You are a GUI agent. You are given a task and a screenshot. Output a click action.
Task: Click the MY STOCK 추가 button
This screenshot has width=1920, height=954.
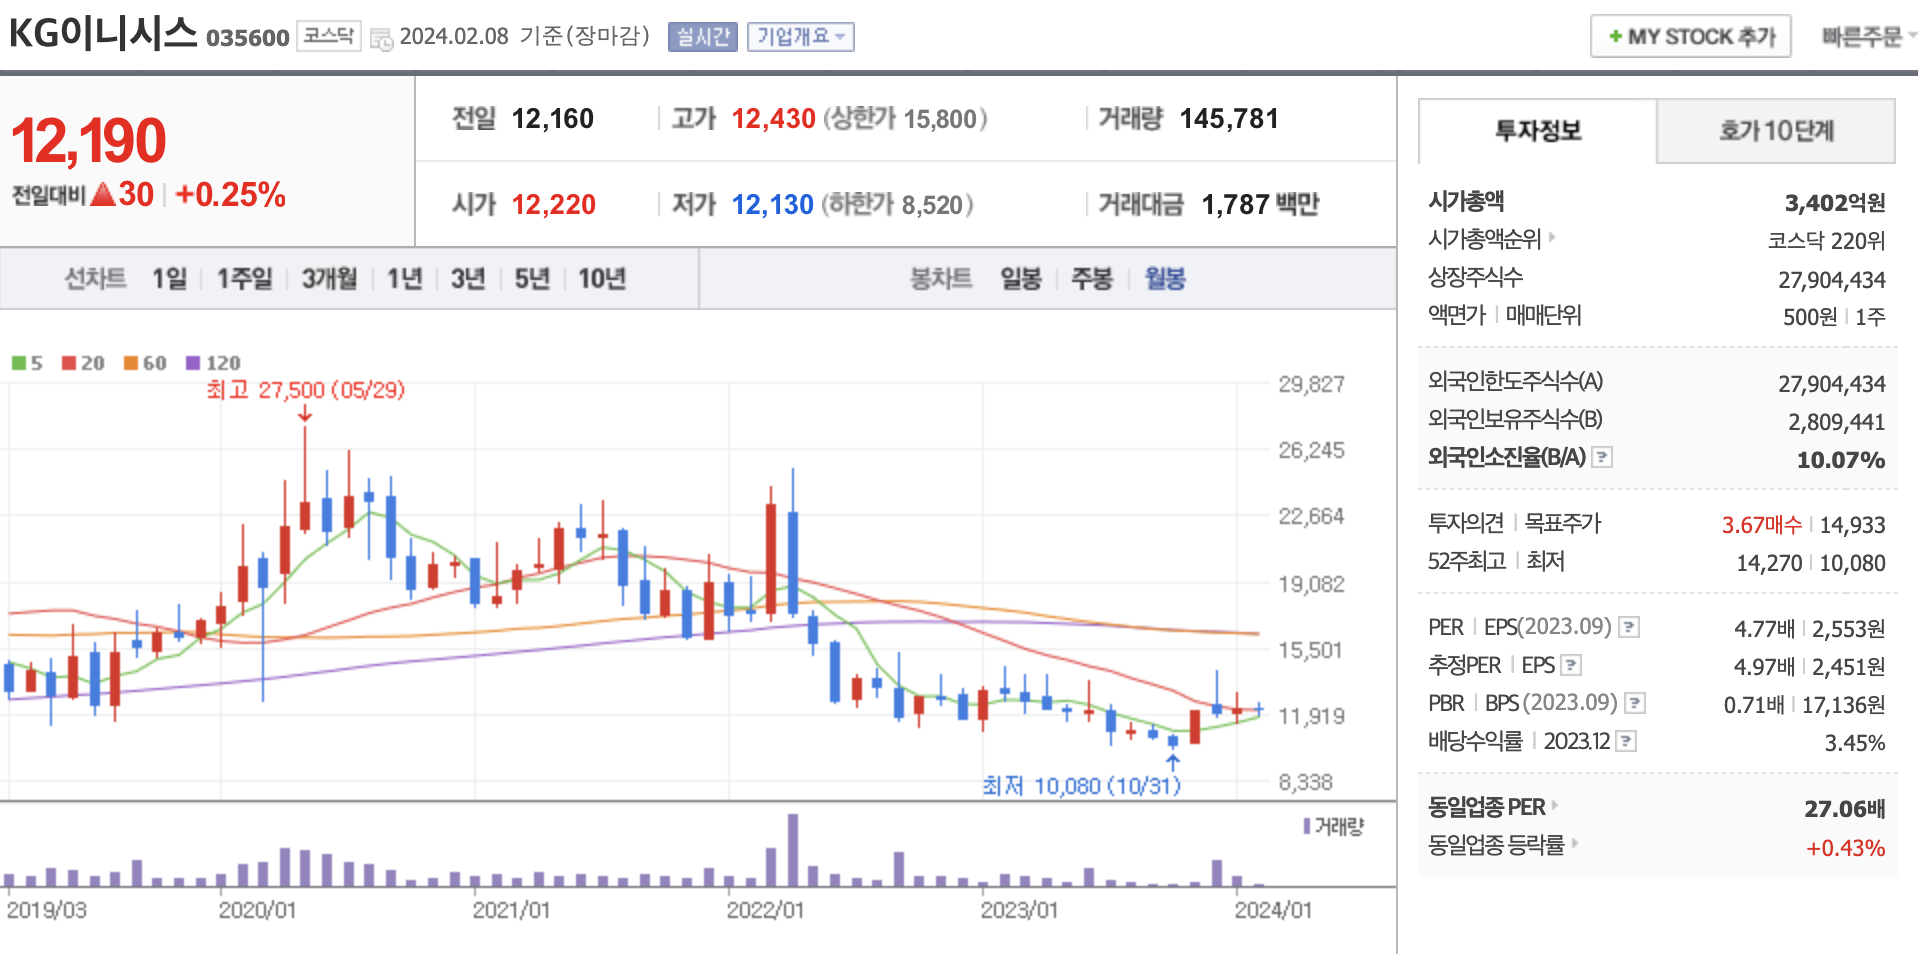click(x=1690, y=37)
